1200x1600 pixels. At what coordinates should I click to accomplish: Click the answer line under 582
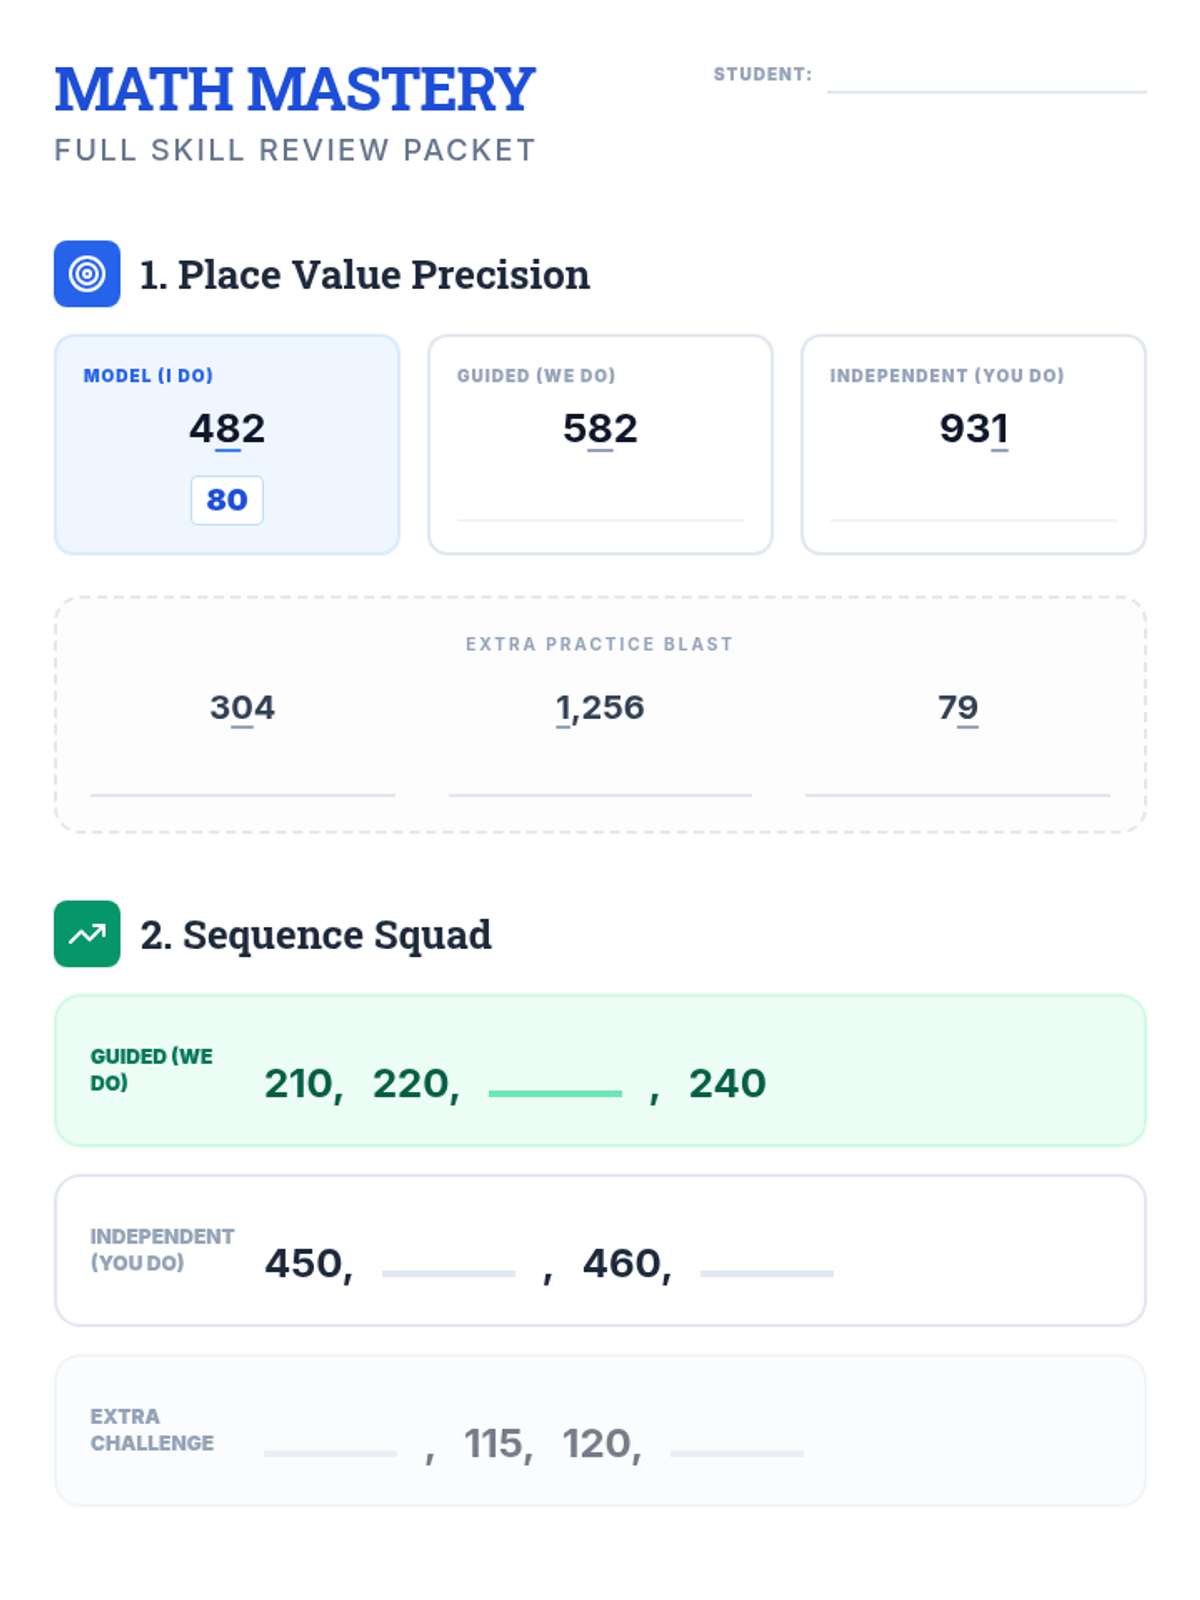pos(600,520)
